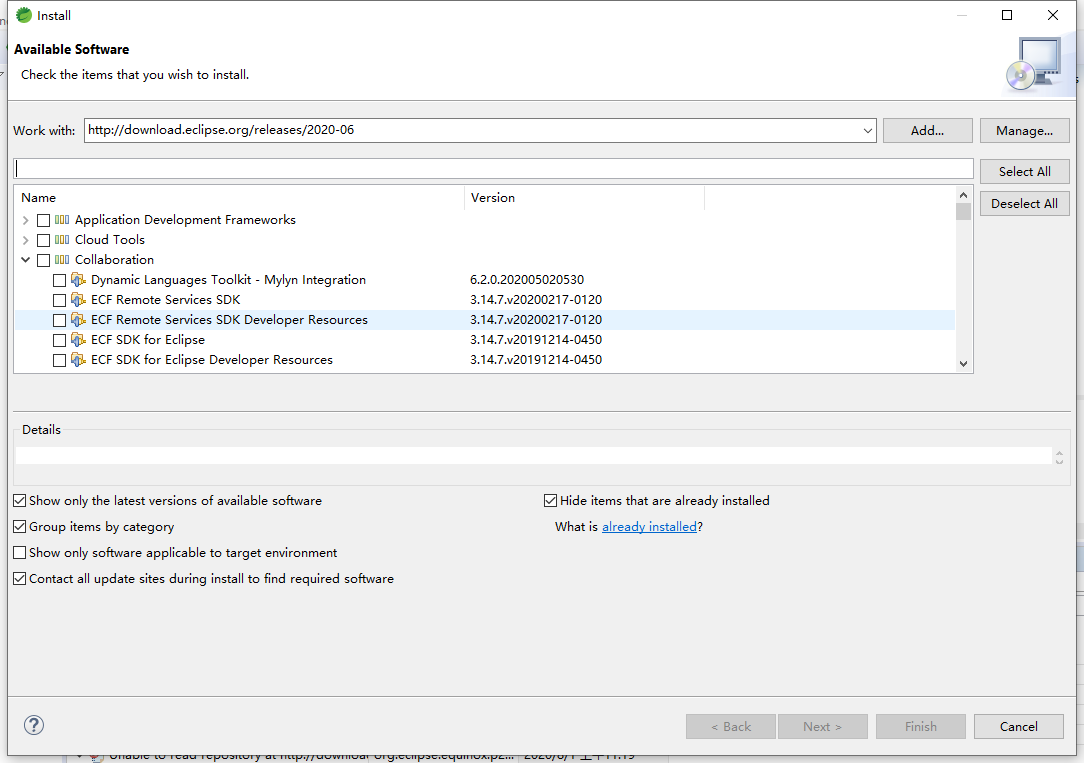This screenshot has height=763, width=1084.
Task: Maximize the Install dialog window
Action: (1007, 15)
